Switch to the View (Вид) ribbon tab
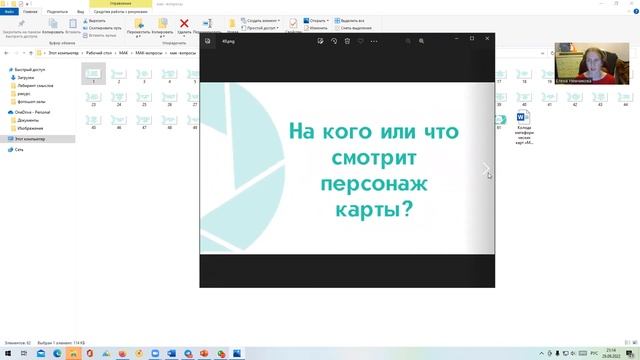 point(80,12)
